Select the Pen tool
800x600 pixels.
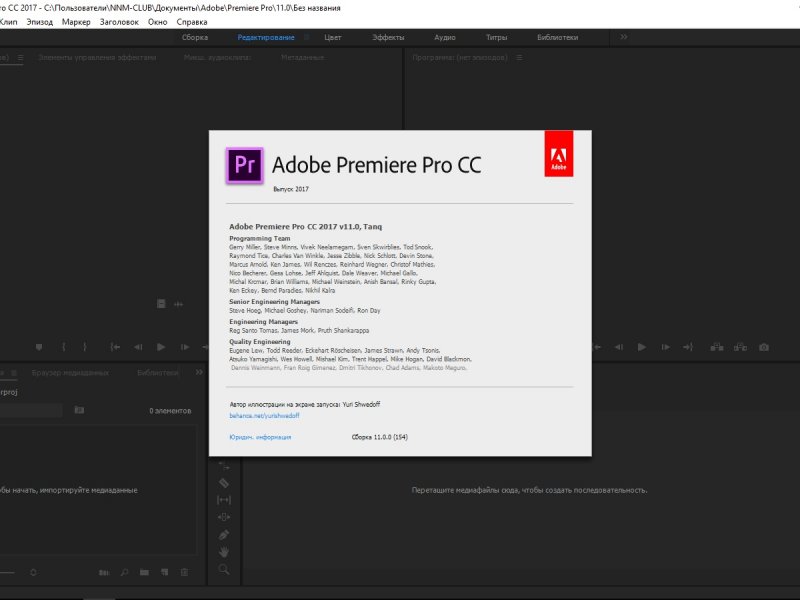point(224,535)
